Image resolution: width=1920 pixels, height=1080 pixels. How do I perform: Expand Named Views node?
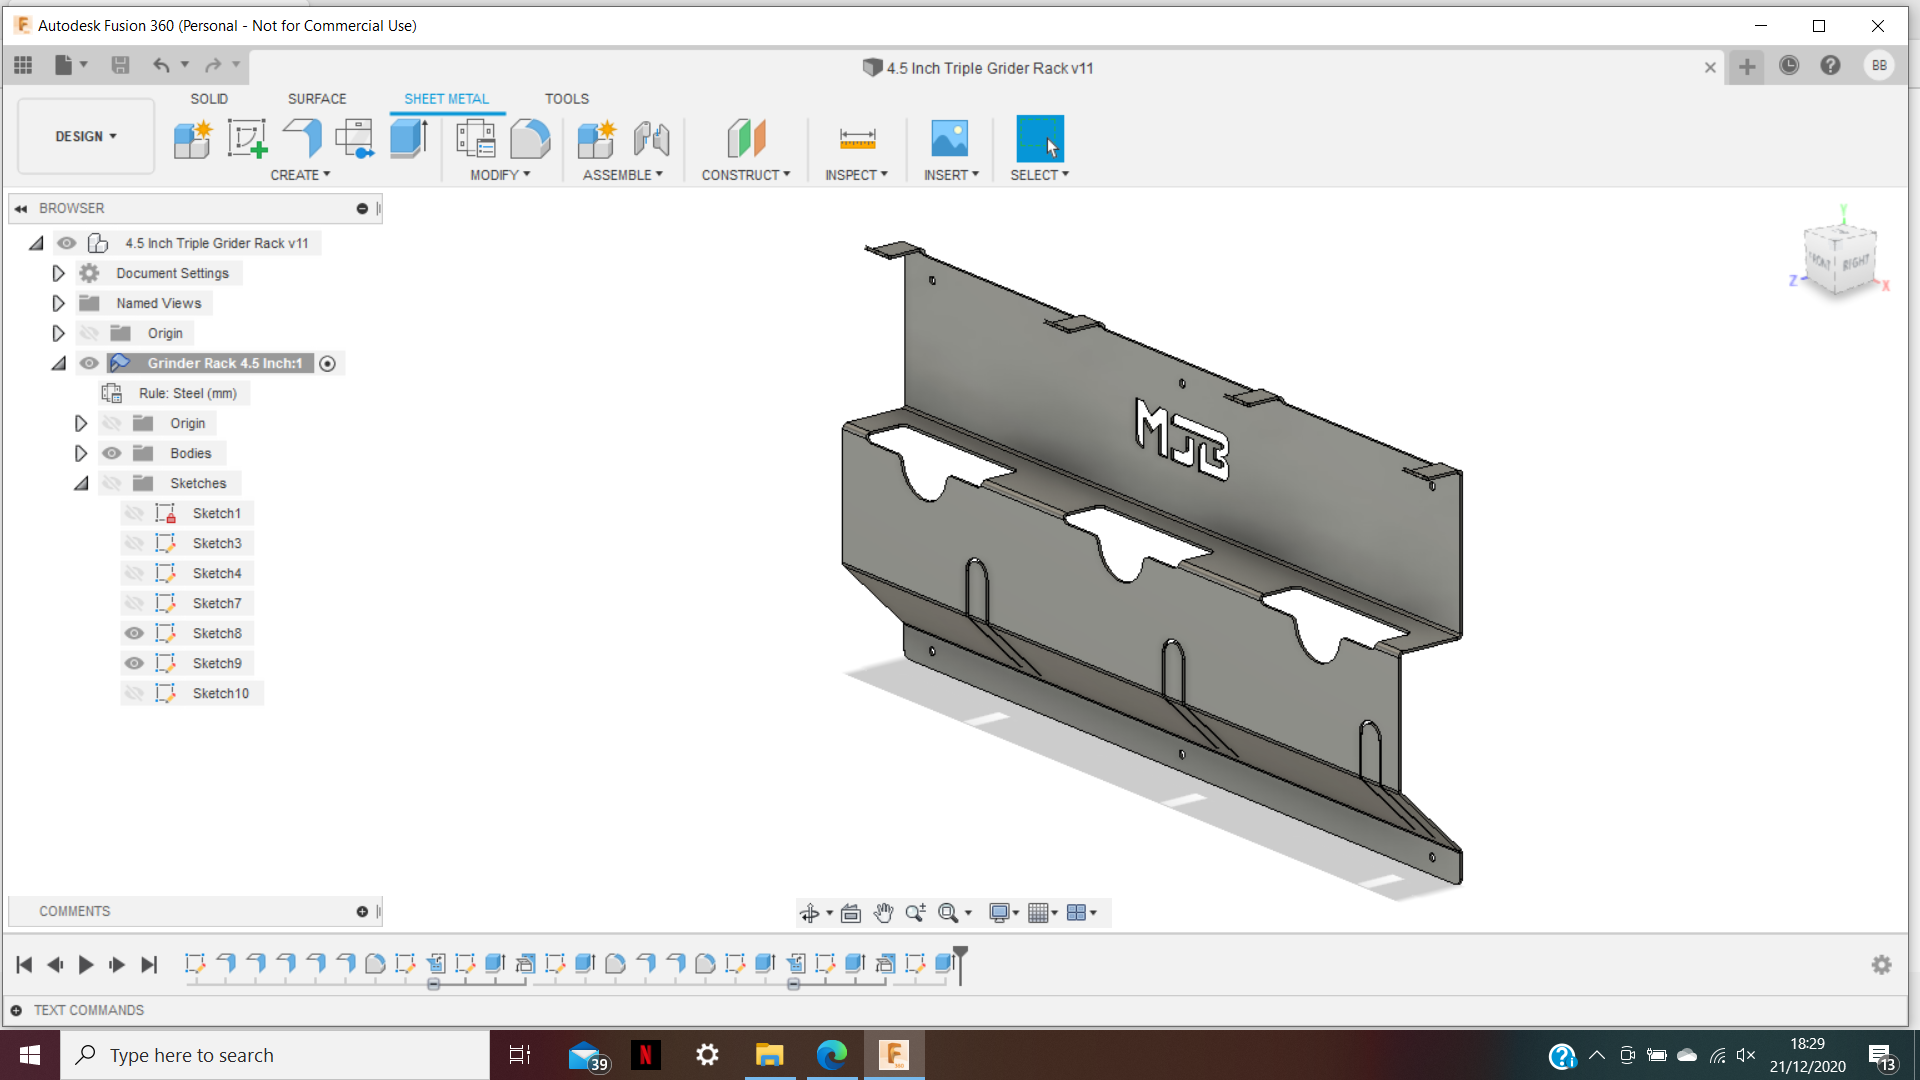coord(58,303)
